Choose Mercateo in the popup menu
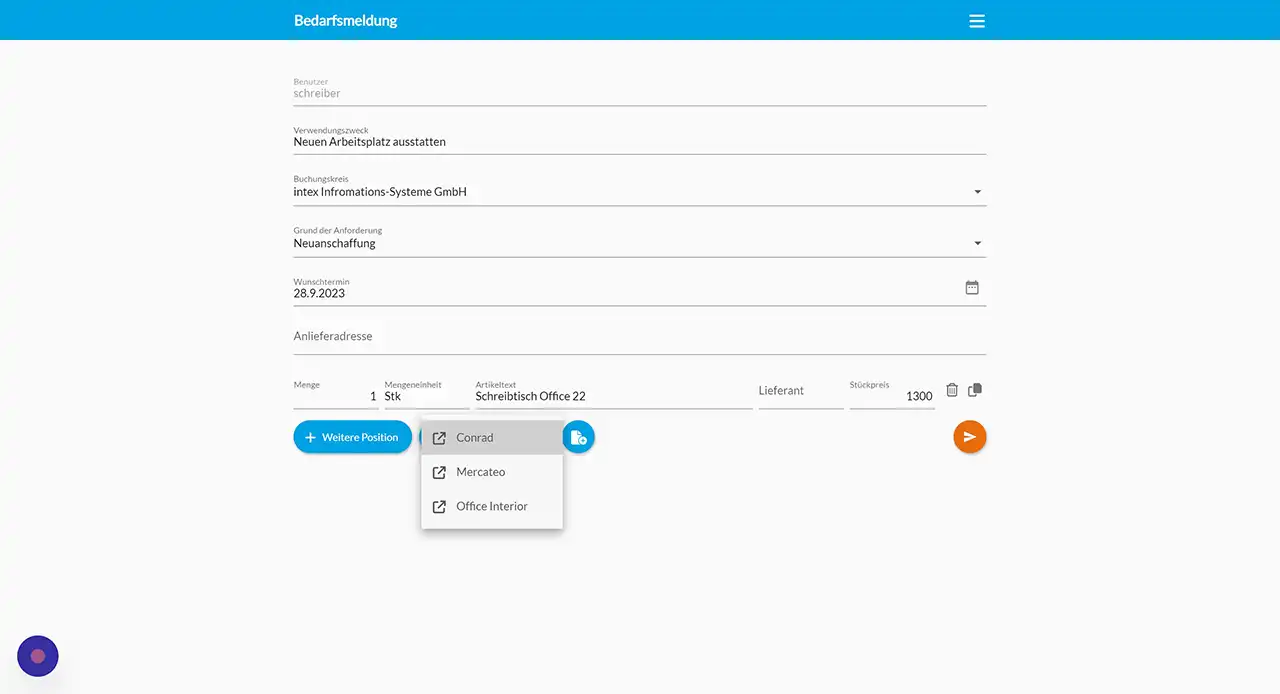This screenshot has height=694, width=1280. point(481,472)
